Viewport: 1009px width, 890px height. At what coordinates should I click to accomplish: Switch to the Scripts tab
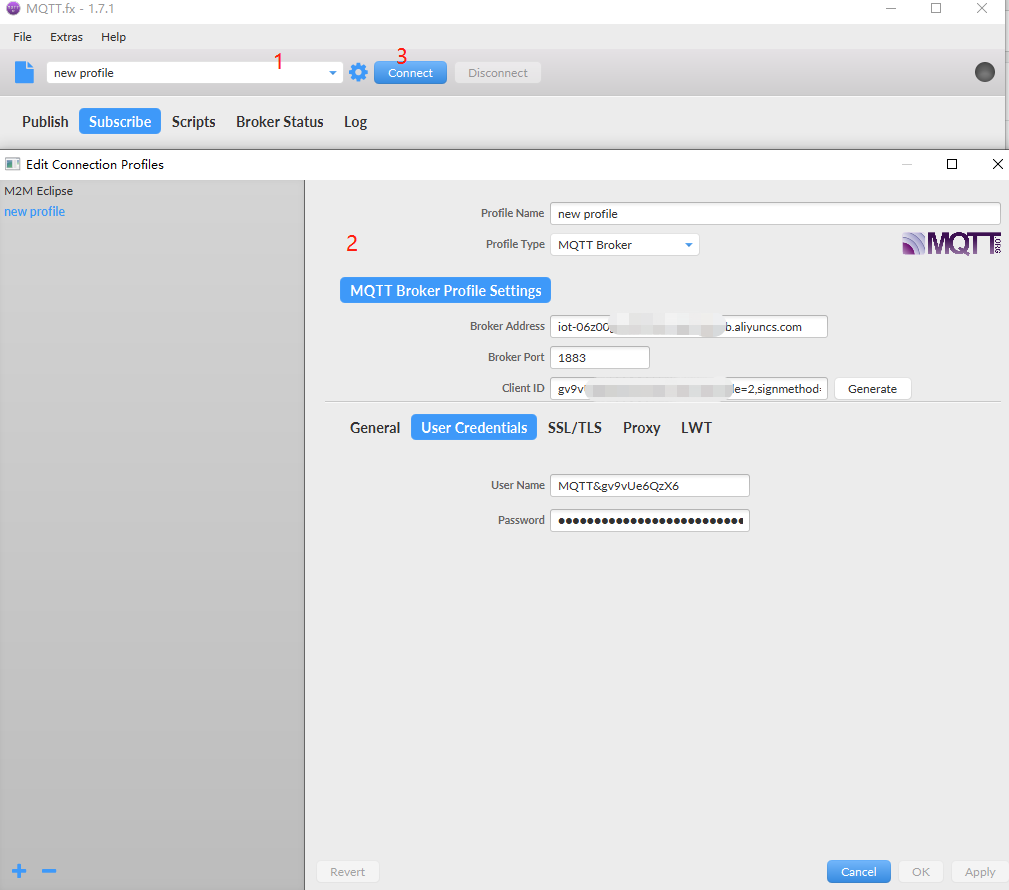194,122
